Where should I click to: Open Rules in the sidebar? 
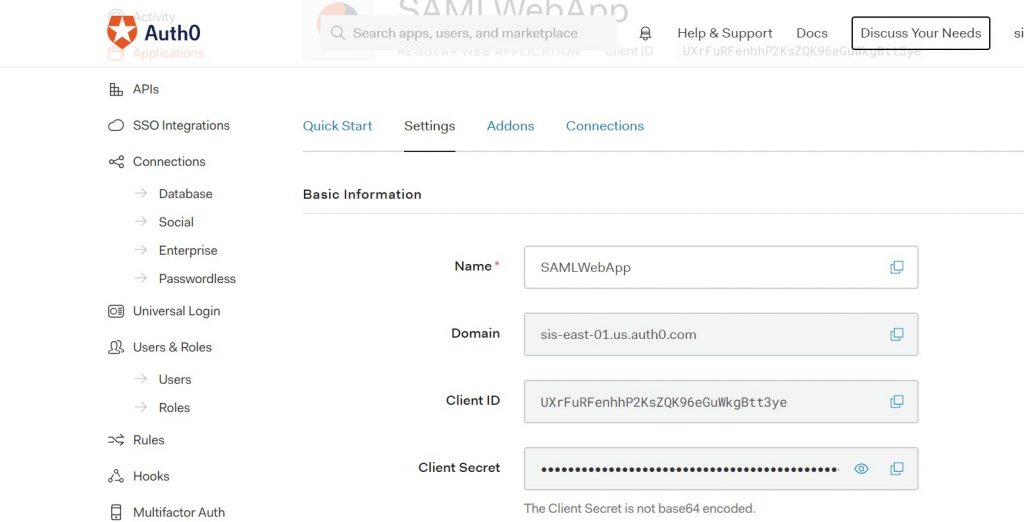pyautogui.click(x=148, y=440)
